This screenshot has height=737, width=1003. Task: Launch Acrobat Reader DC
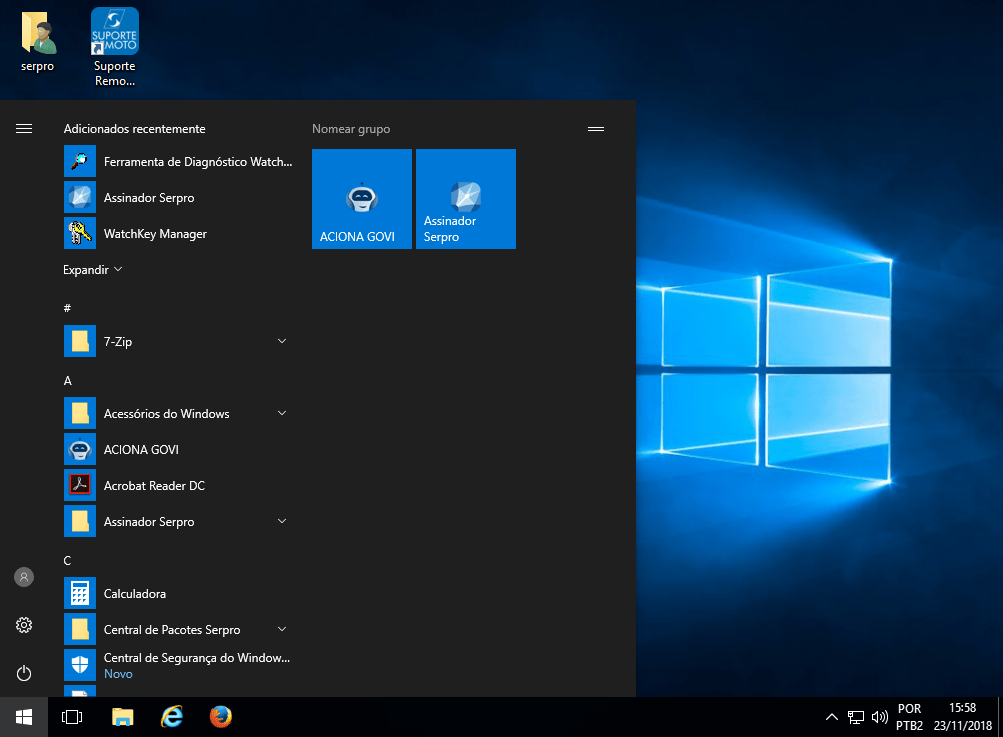(x=154, y=486)
